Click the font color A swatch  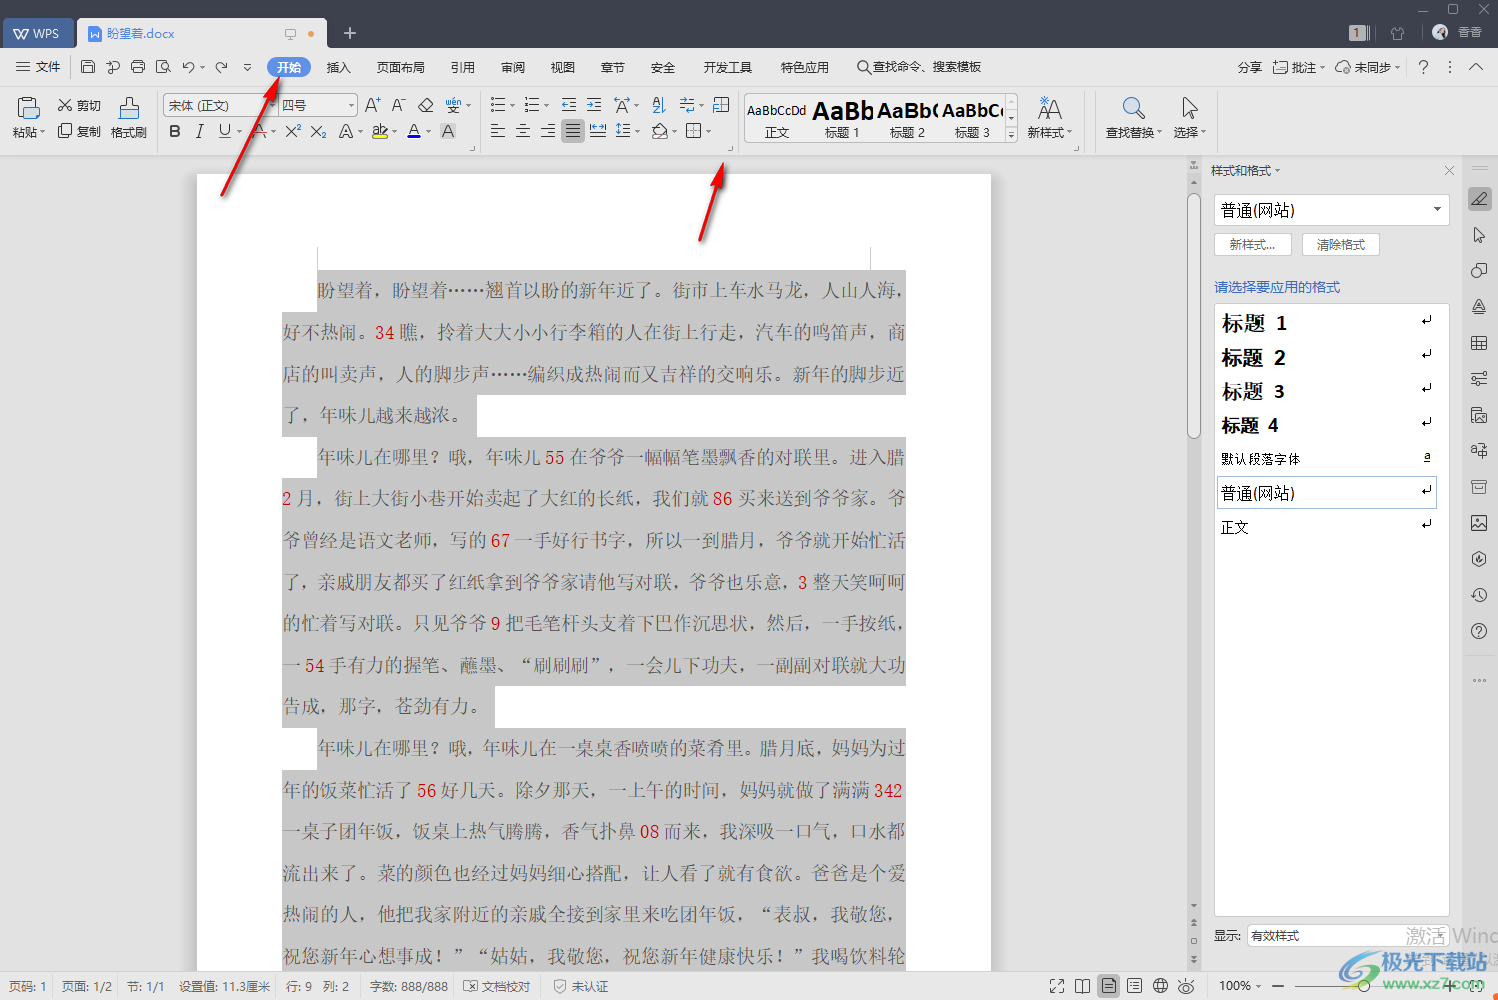tap(414, 131)
